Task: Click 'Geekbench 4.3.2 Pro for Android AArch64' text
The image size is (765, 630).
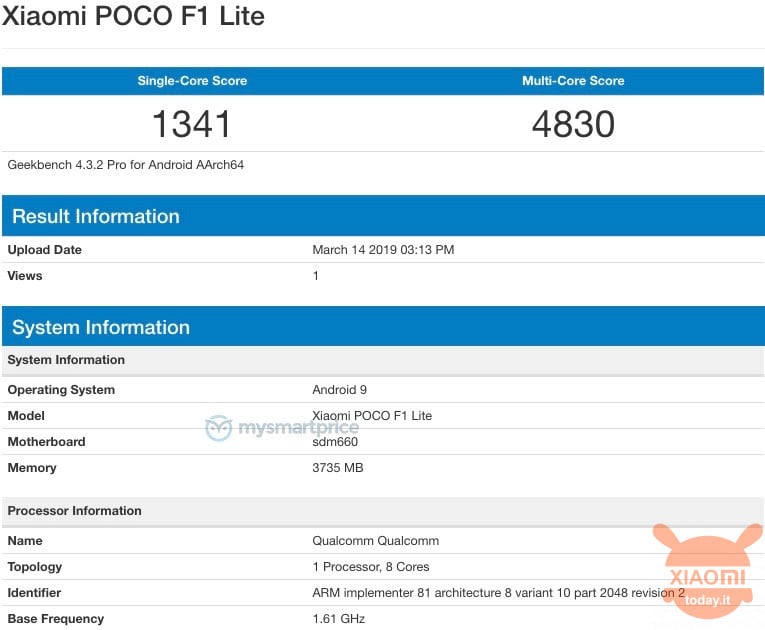Action: 125,165
